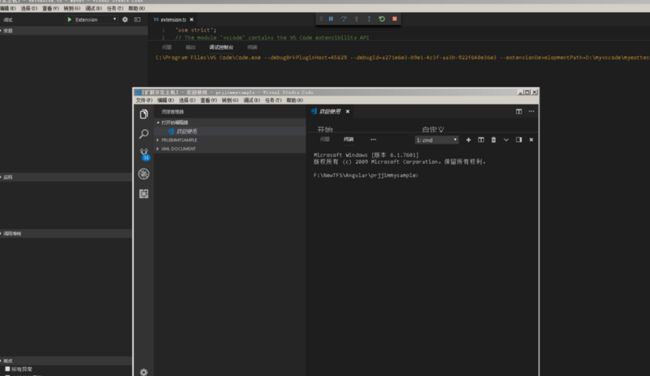The image size is (650, 376).
Task: Click 开始 heading on welcome page
Action: [325, 129]
